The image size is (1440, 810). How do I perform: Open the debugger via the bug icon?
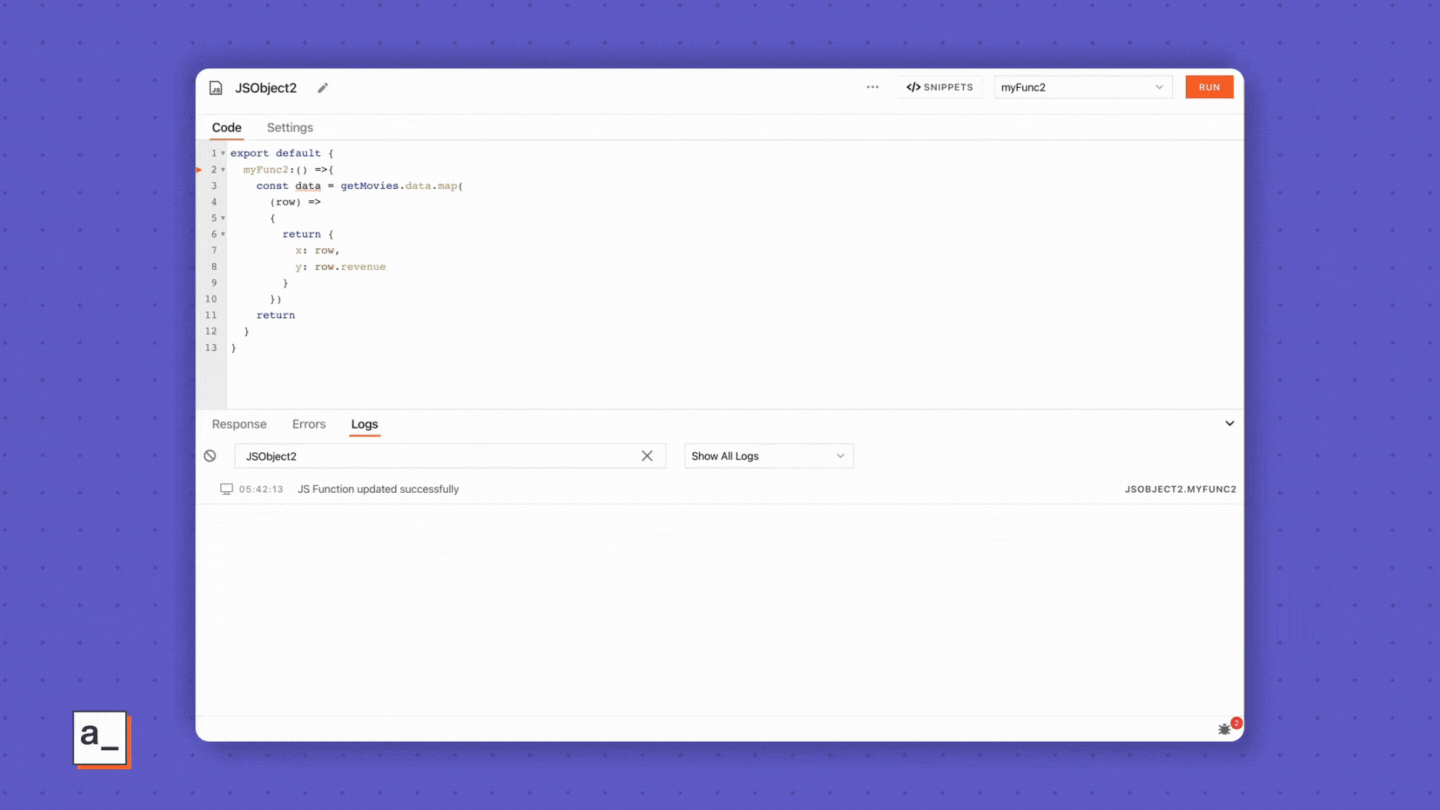click(1224, 729)
